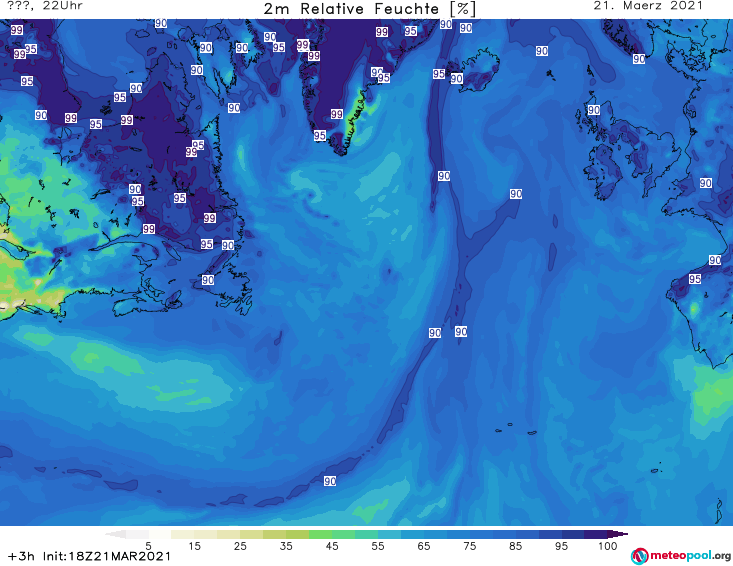
Task: Click the "45" legend value
Action: (332, 545)
